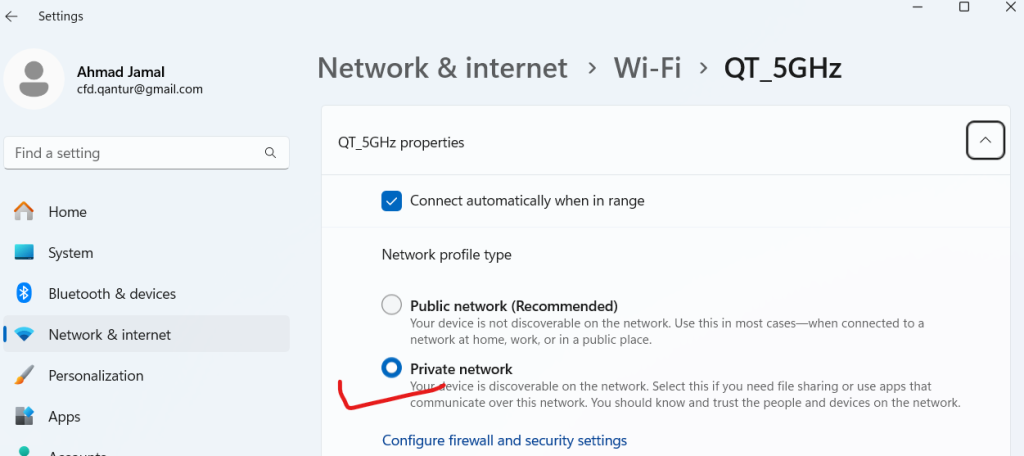Maximize the Settings window

point(964,7)
